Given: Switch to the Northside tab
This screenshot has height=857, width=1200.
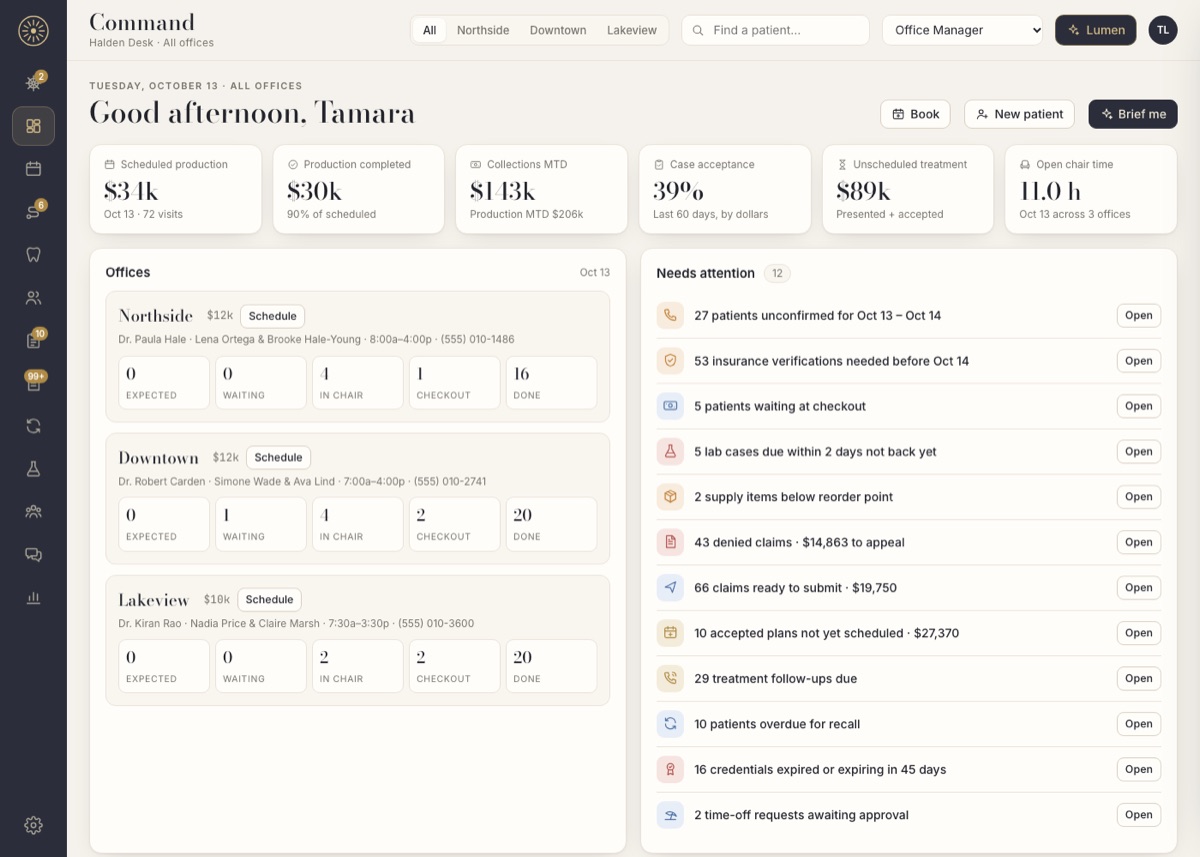Looking at the screenshot, I should (483, 30).
